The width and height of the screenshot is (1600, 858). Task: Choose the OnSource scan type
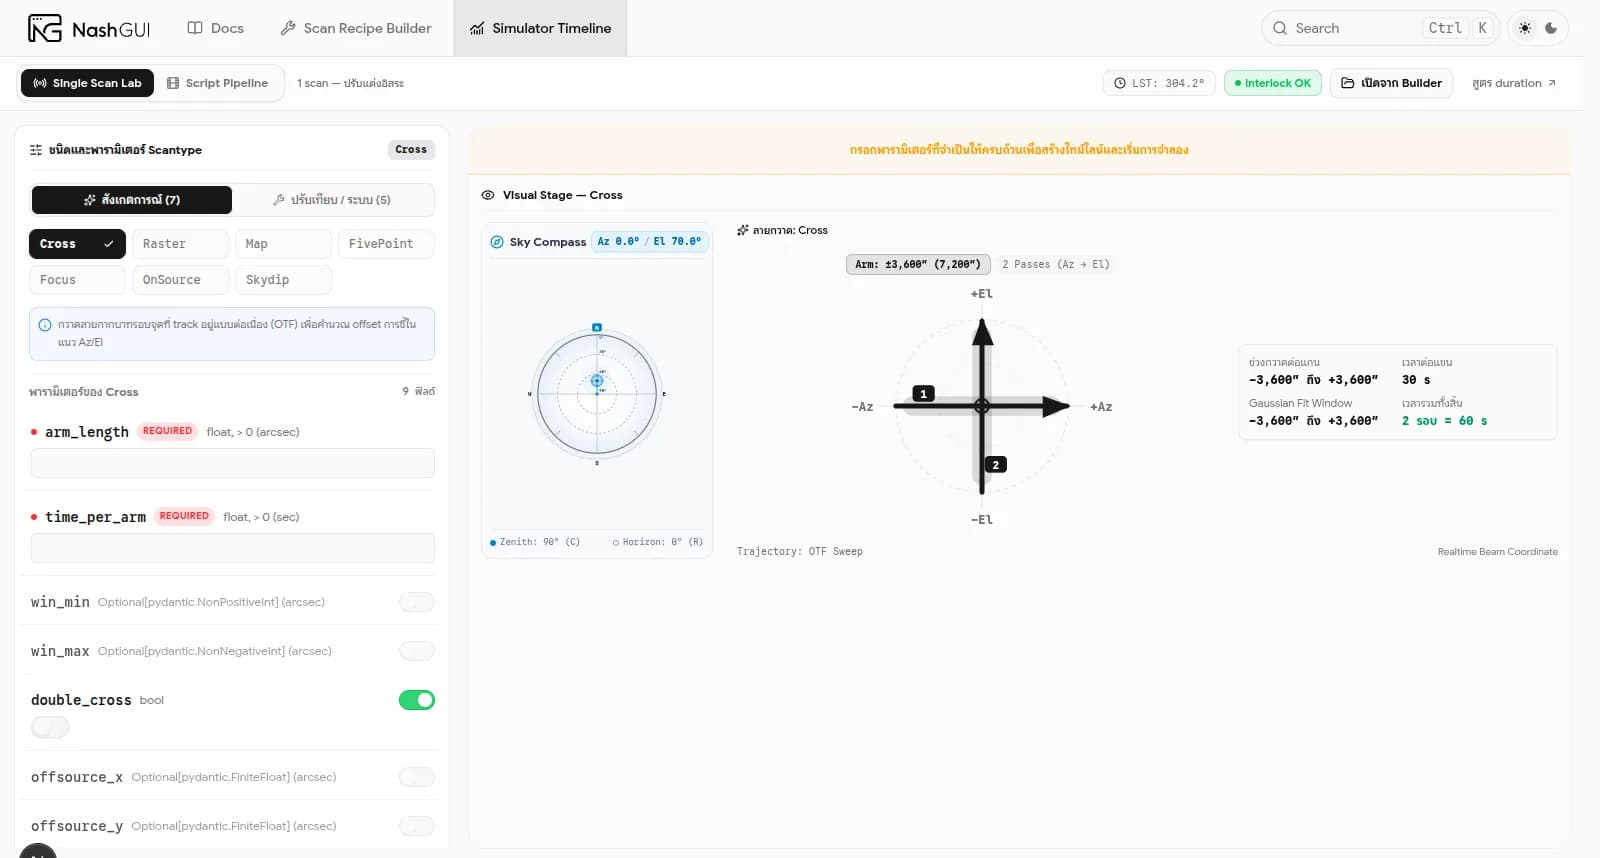click(180, 280)
